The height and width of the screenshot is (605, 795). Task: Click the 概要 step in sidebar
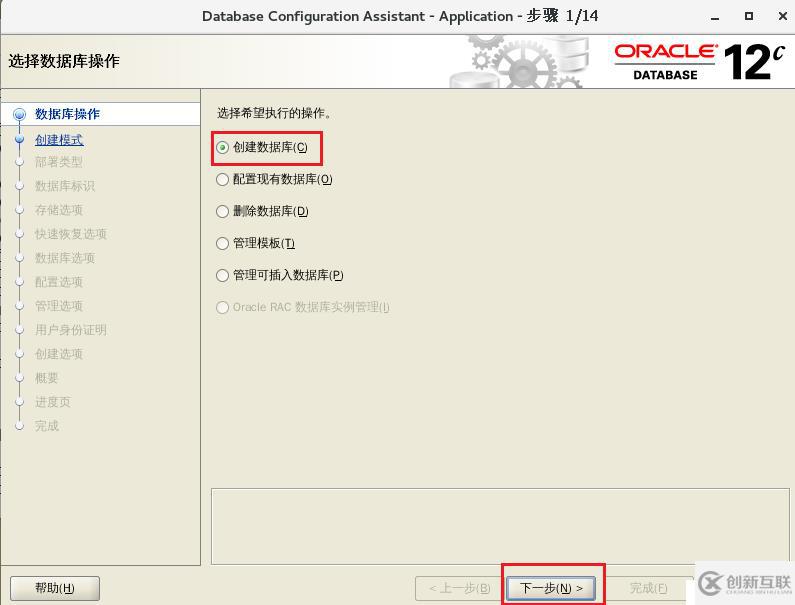click(x=46, y=378)
